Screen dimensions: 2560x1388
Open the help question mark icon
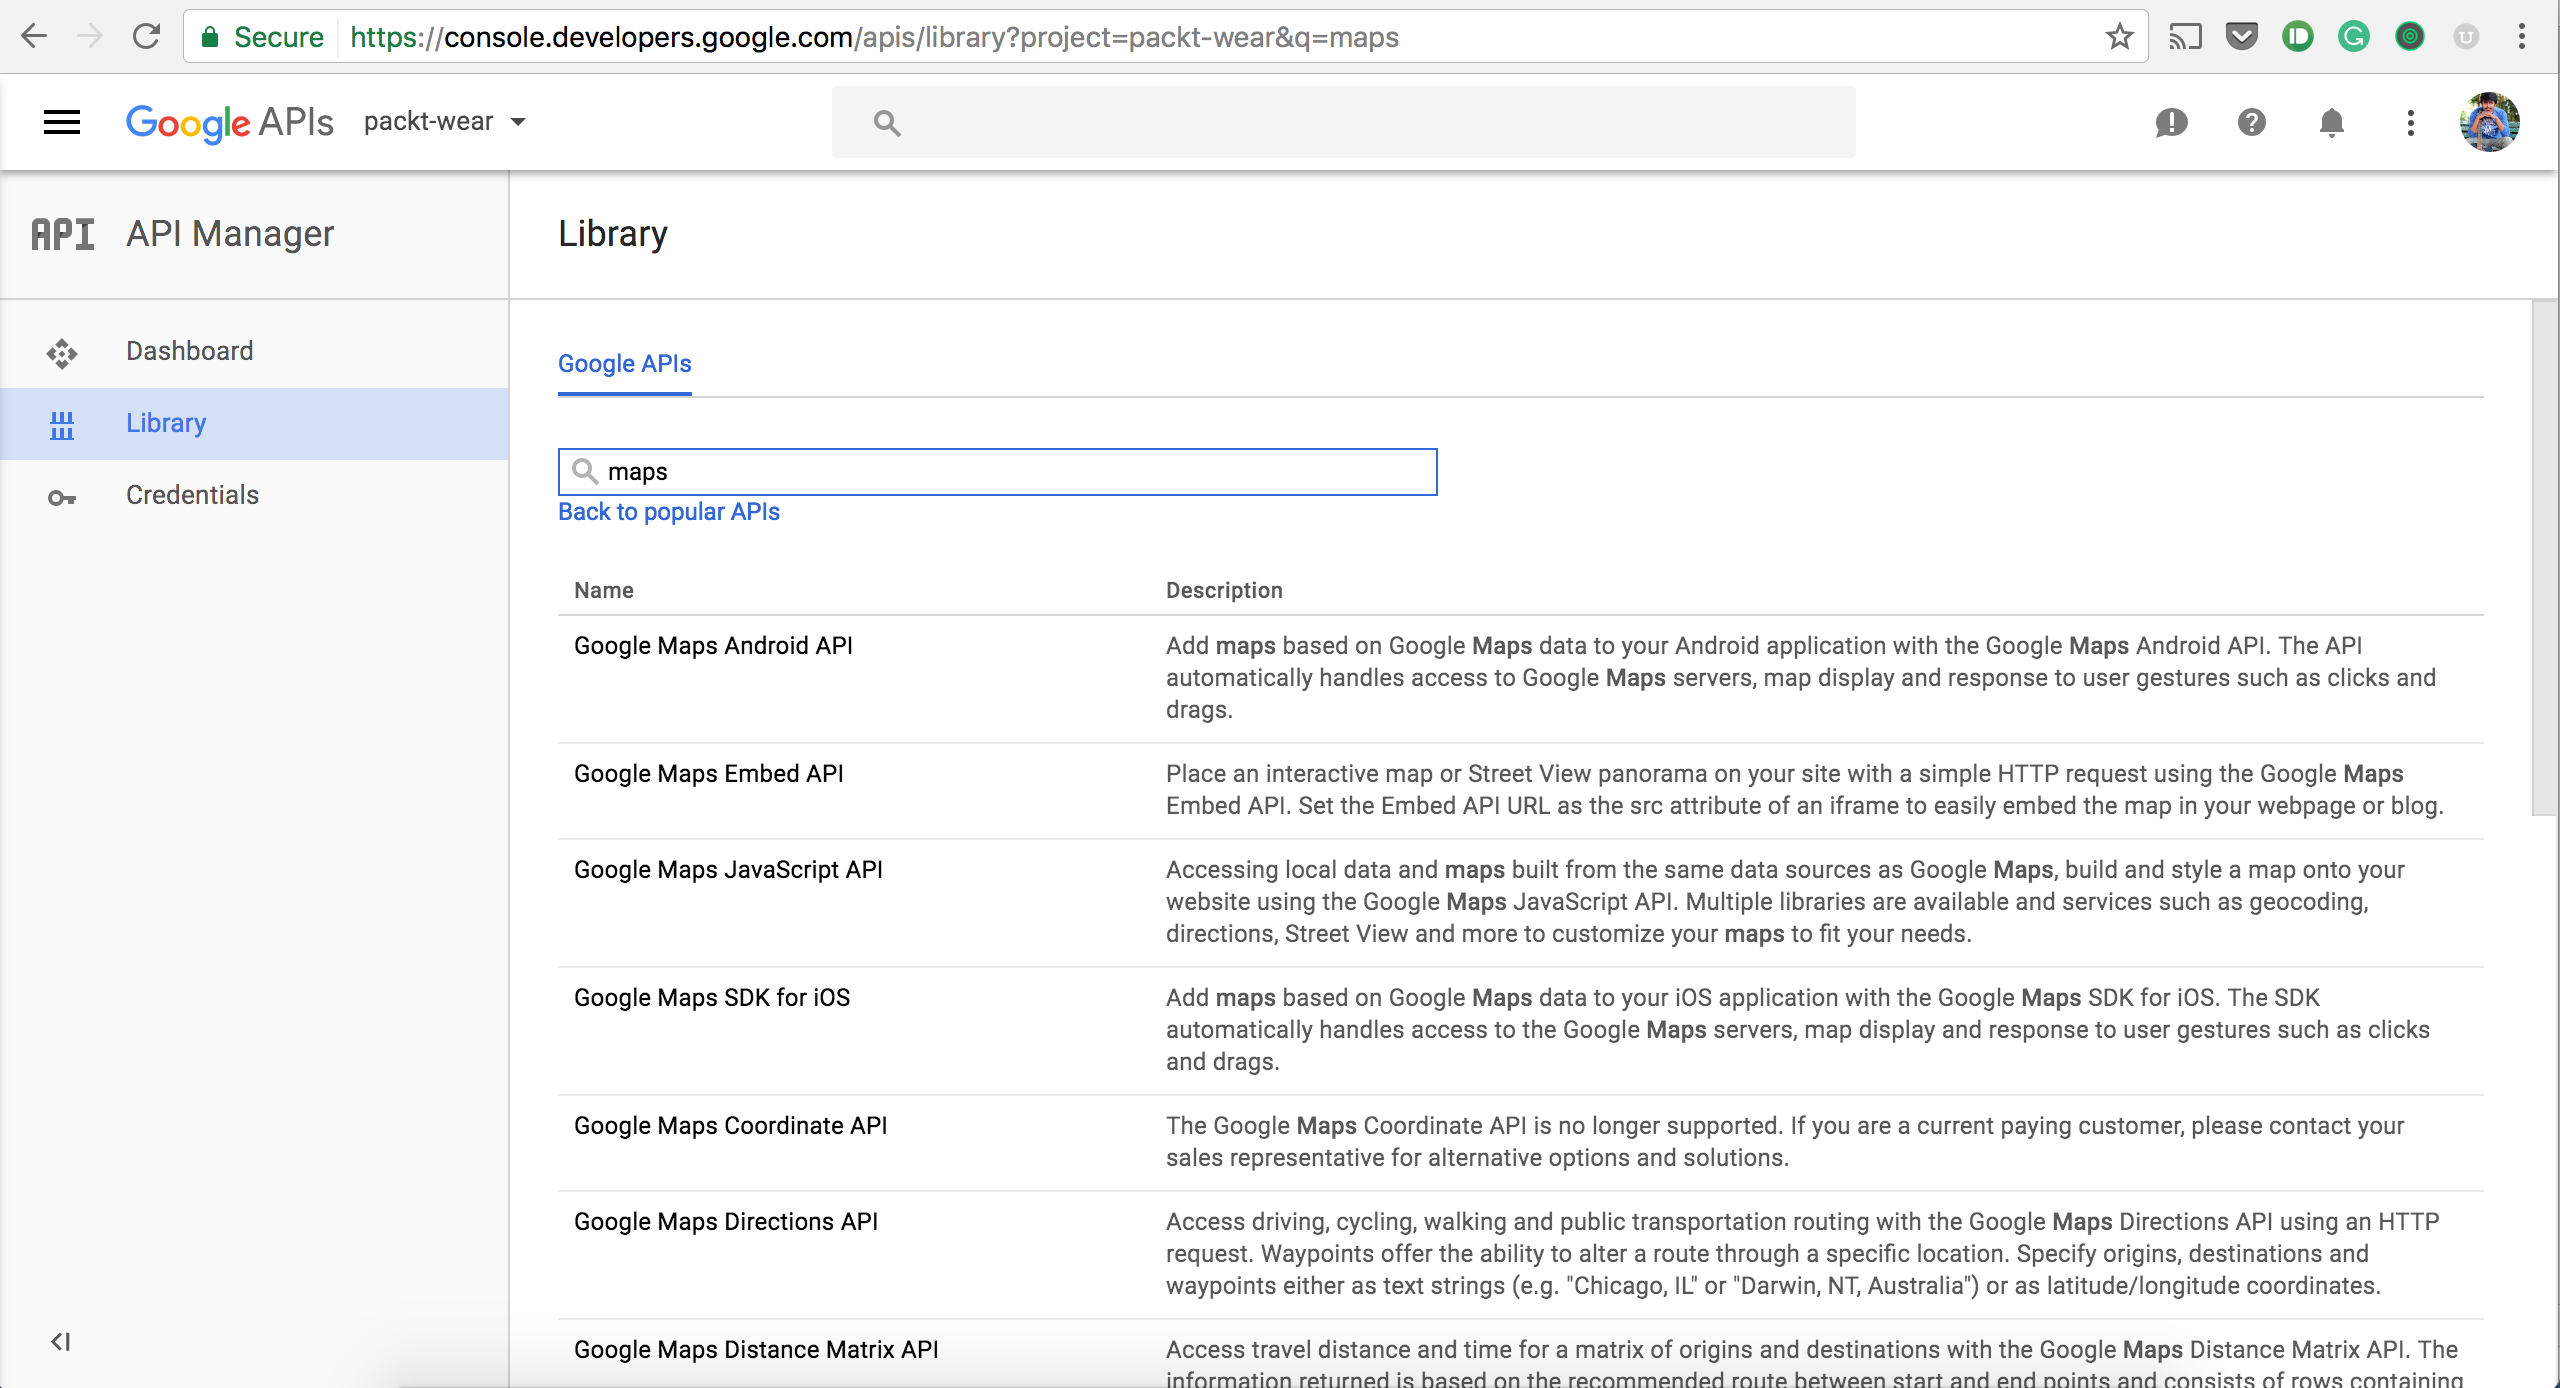(2251, 122)
